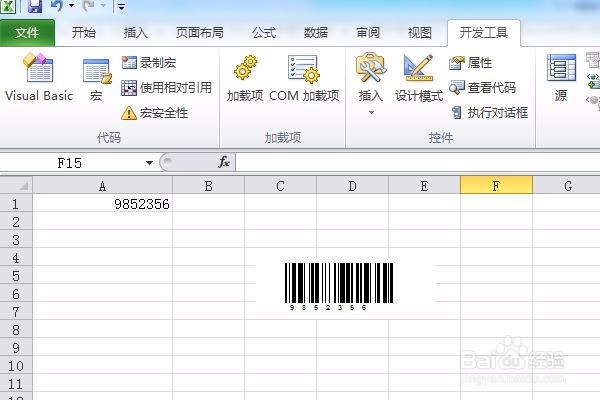Switch to the Page Layout (页面布局) tab
Screen dimensions: 600x400
tap(199, 33)
